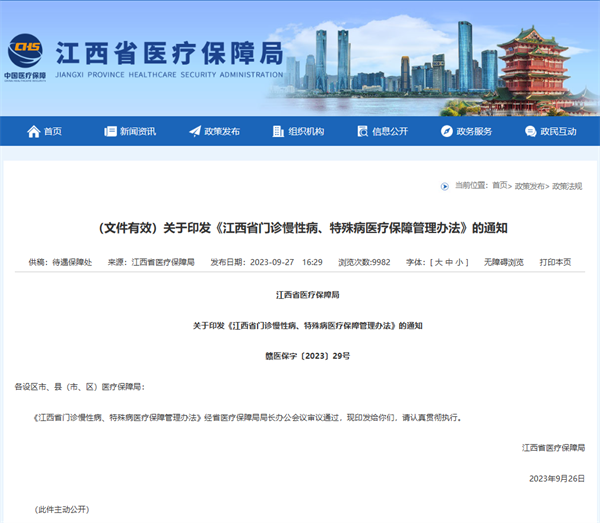Set font size to small (小)
The width and height of the screenshot is (600, 523).
(x=460, y=262)
